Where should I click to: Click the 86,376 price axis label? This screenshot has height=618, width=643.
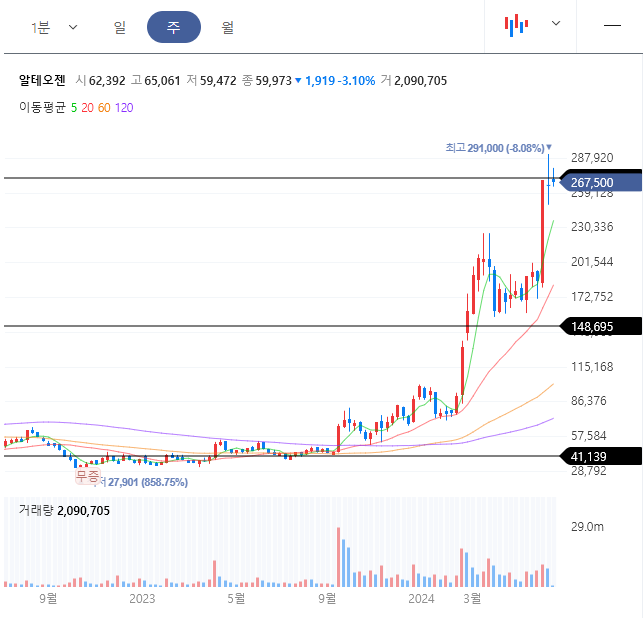tap(588, 401)
